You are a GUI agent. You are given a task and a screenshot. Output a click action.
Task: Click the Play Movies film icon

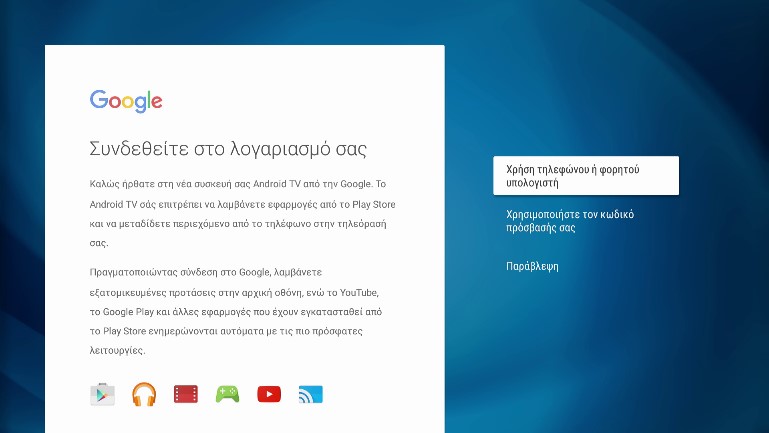tap(186, 394)
